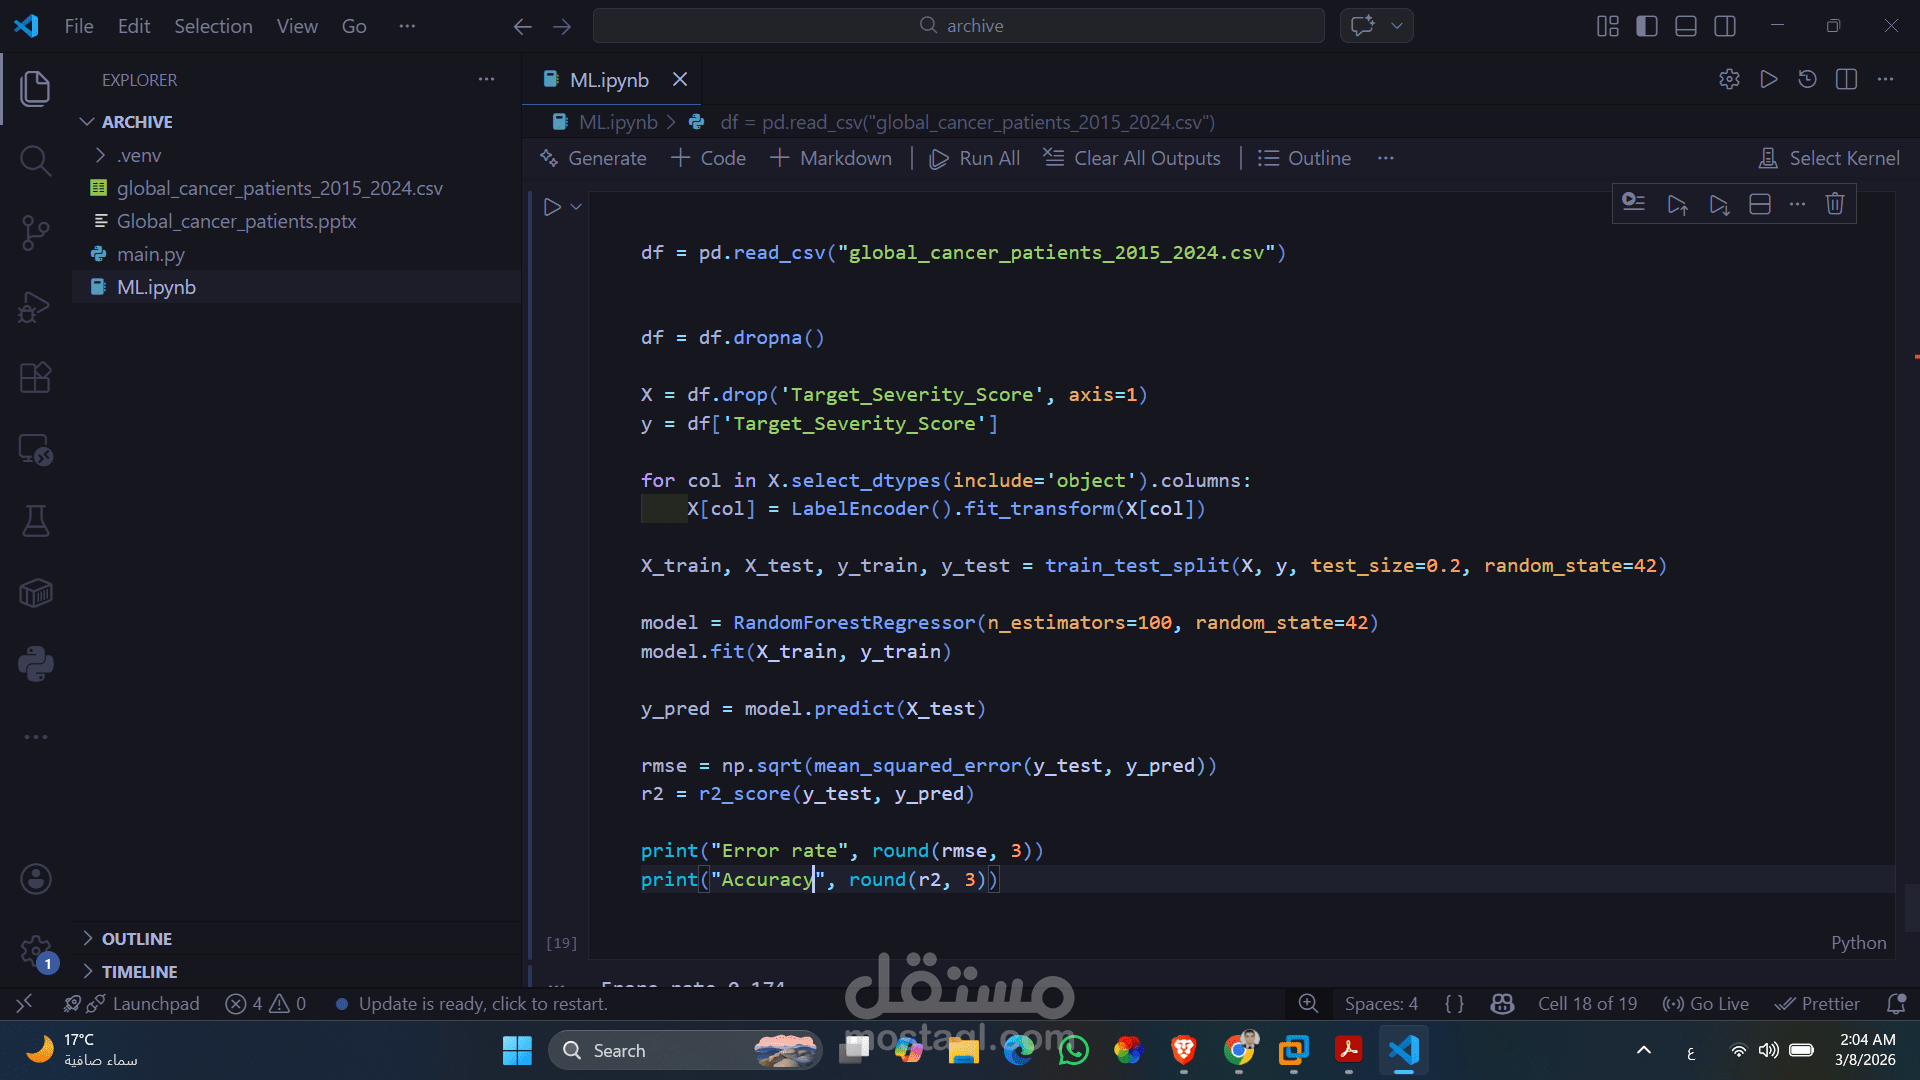Click Prettier in status bar
This screenshot has height=1080, width=1920.
click(x=1817, y=1004)
